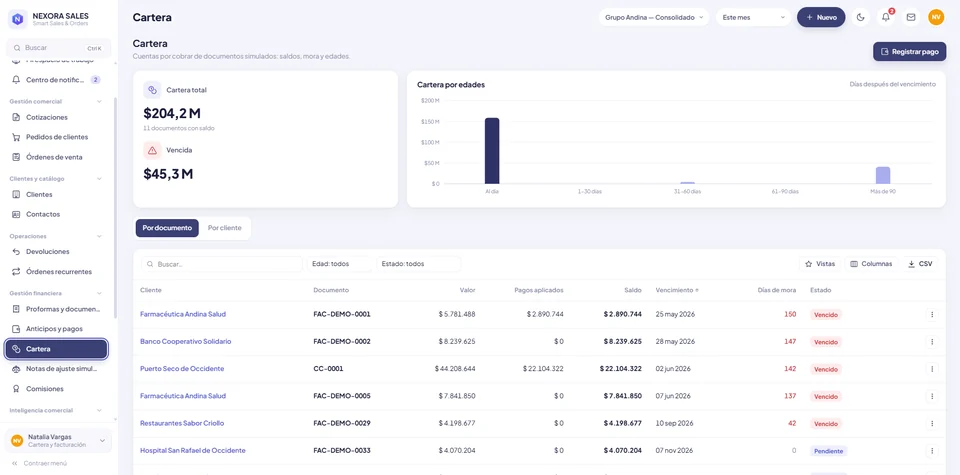Image resolution: width=960 pixels, height=475 pixels.
Task: Open the Columnas button
Action: [x=872, y=264]
